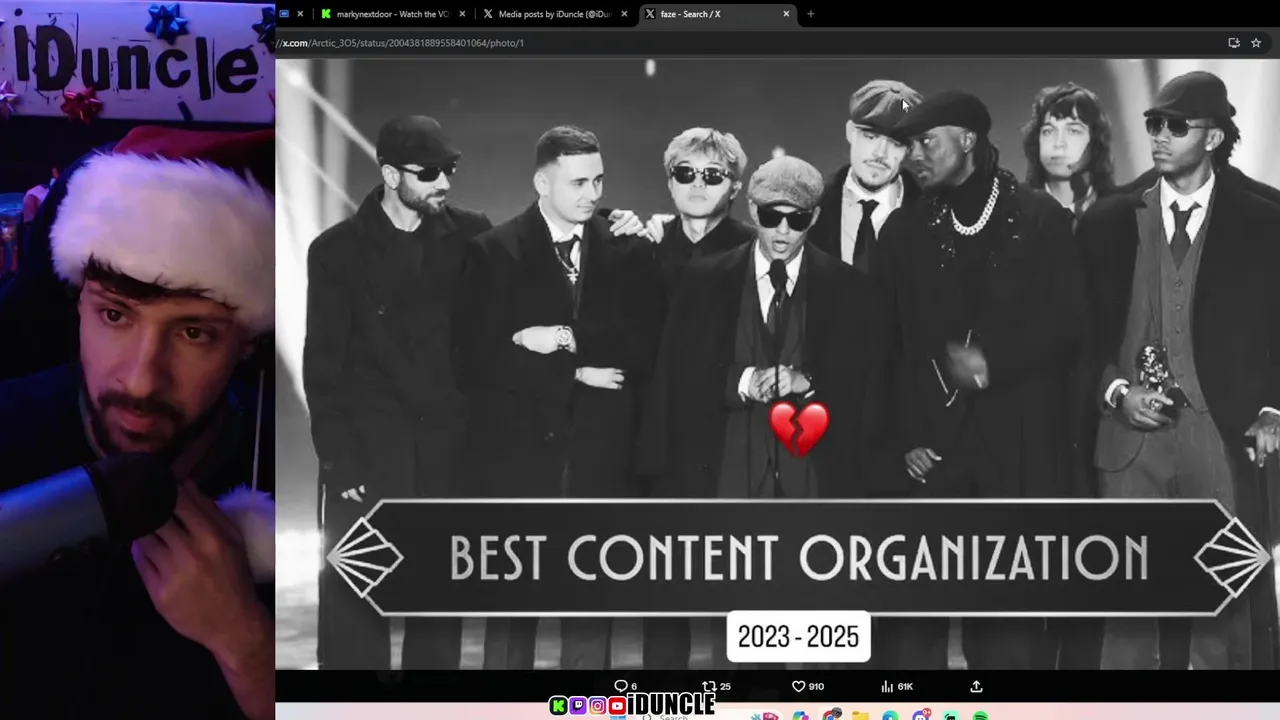Open a new browser tab with plus button
The image size is (1280, 720).
point(810,14)
